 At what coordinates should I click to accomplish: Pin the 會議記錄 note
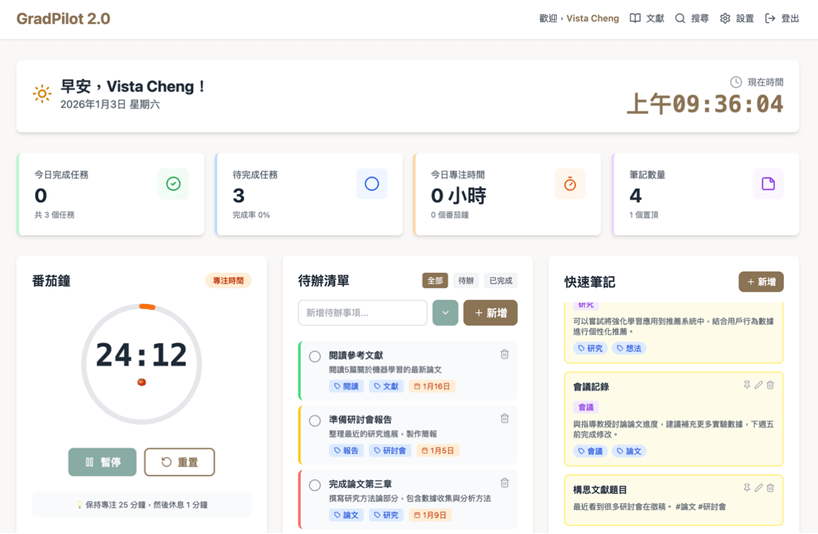point(747,385)
